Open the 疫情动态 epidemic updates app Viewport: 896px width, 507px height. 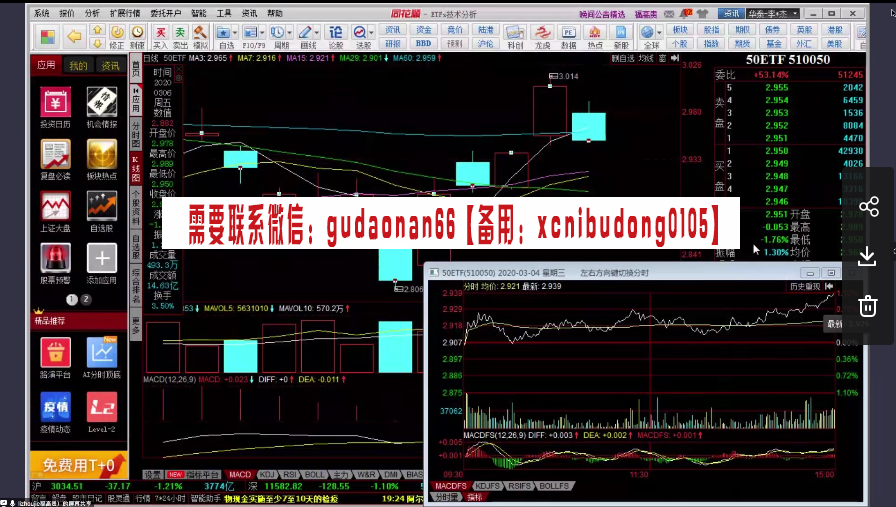coord(55,412)
